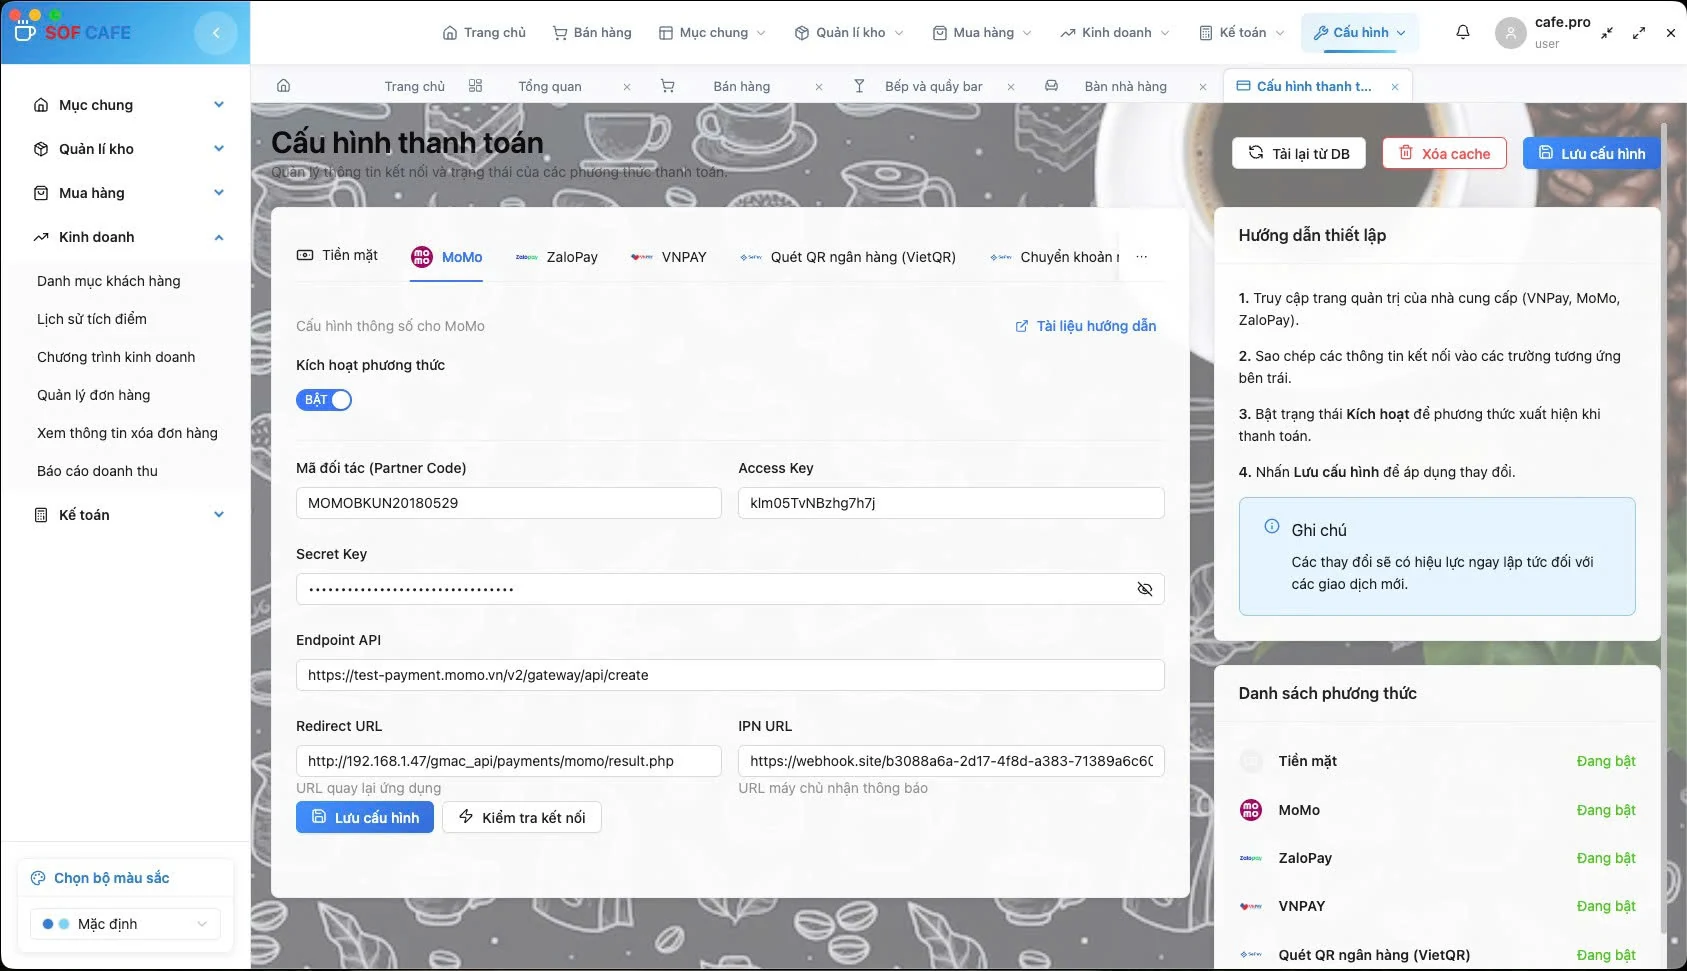This screenshot has height=971, width=1687.
Task: Click the Mã đối tác Partner Code field
Action: point(509,503)
